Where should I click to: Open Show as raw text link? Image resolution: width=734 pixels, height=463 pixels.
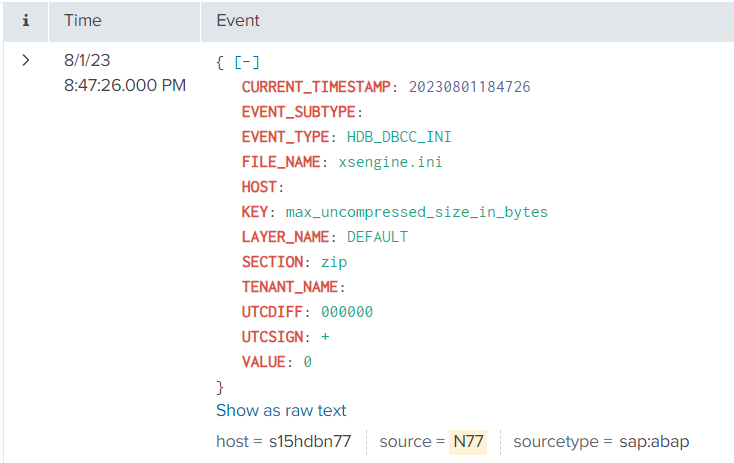[x=281, y=410]
